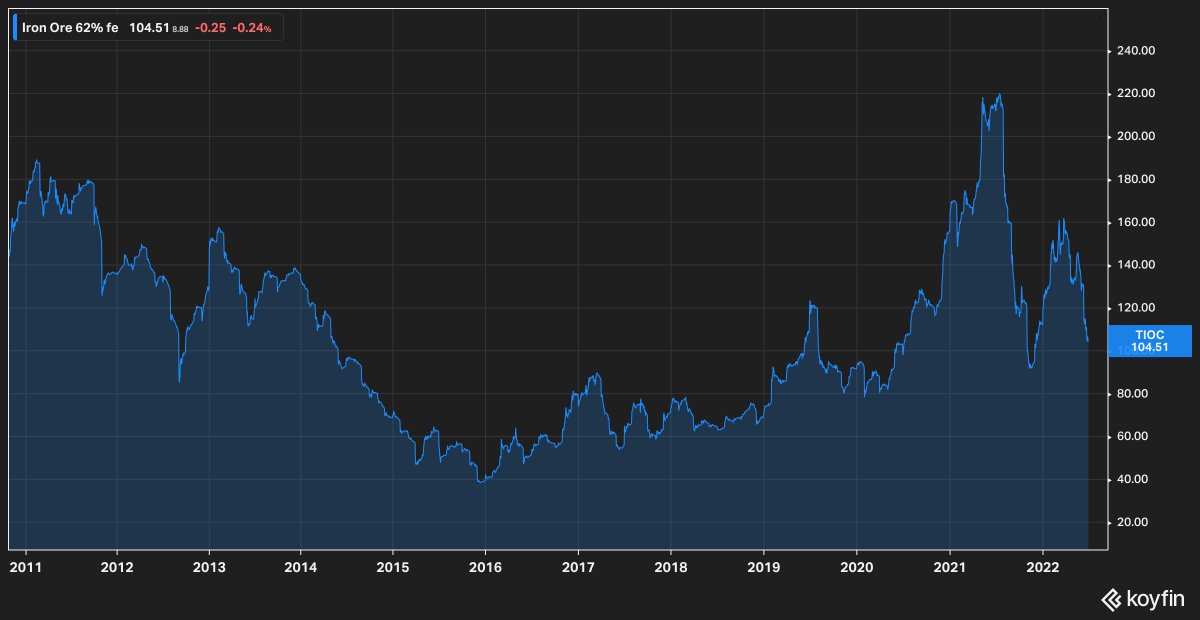Screen dimensions: 1200x620
Task: Click the 160.00 price axis label
Action: click(1138, 222)
